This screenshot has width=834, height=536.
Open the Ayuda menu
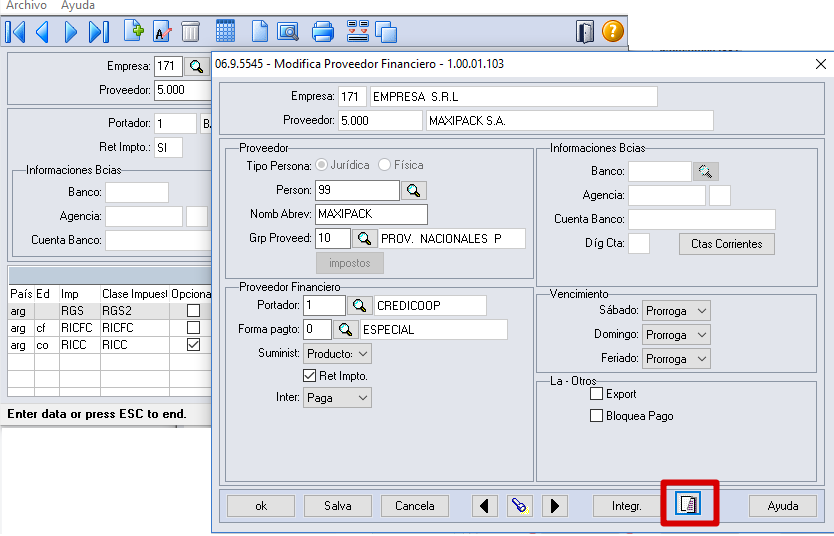(78, 5)
